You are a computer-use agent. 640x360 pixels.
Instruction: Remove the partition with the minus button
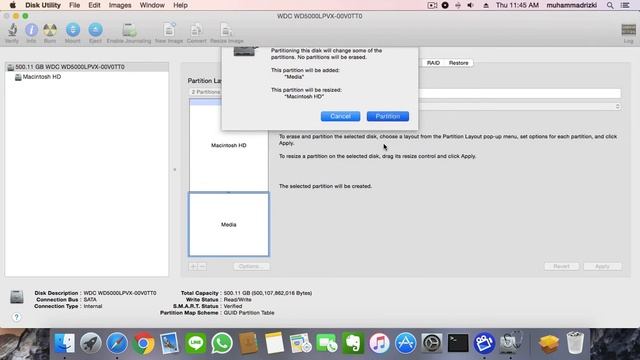pos(202,267)
